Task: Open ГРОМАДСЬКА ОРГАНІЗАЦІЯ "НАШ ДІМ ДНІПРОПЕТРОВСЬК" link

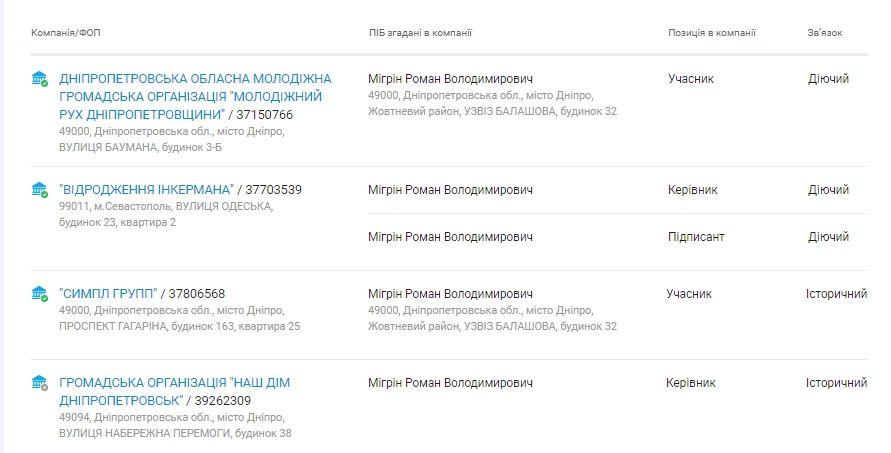Action: coord(174,383)
